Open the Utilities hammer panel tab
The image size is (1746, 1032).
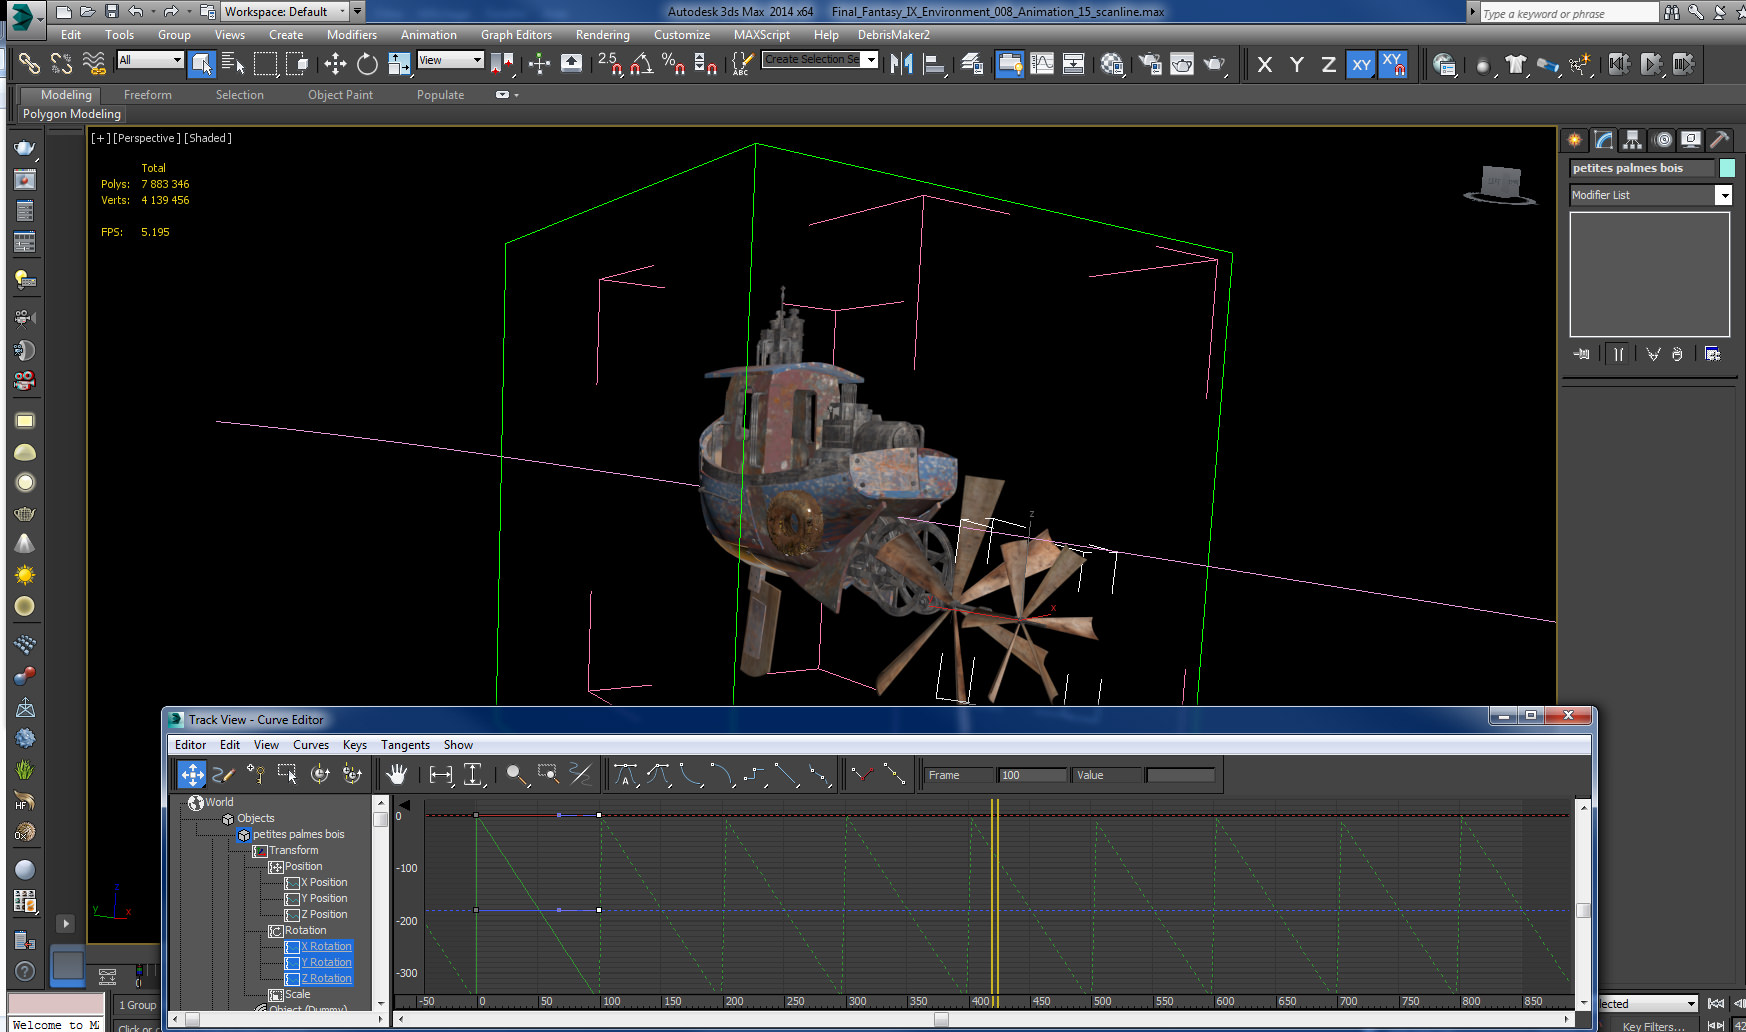pyautogui.click(x=1720, y=140)
